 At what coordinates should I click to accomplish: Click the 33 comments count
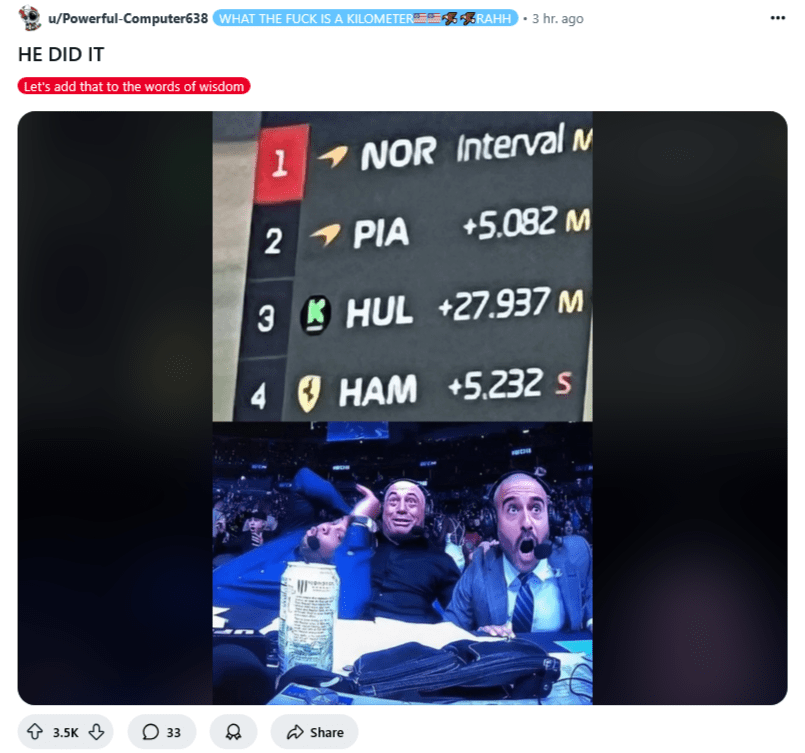coord(174,732)
